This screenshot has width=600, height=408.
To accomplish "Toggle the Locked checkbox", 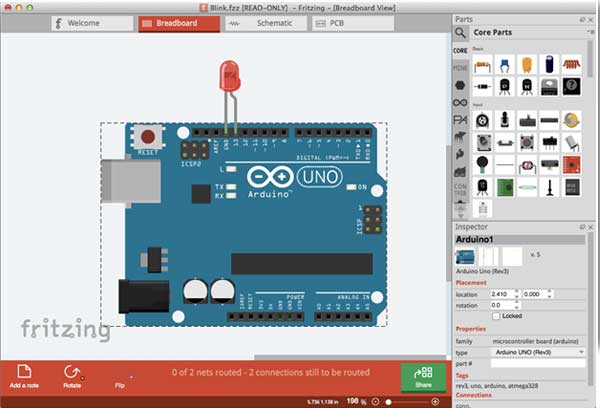I will (x=496, y=316).
